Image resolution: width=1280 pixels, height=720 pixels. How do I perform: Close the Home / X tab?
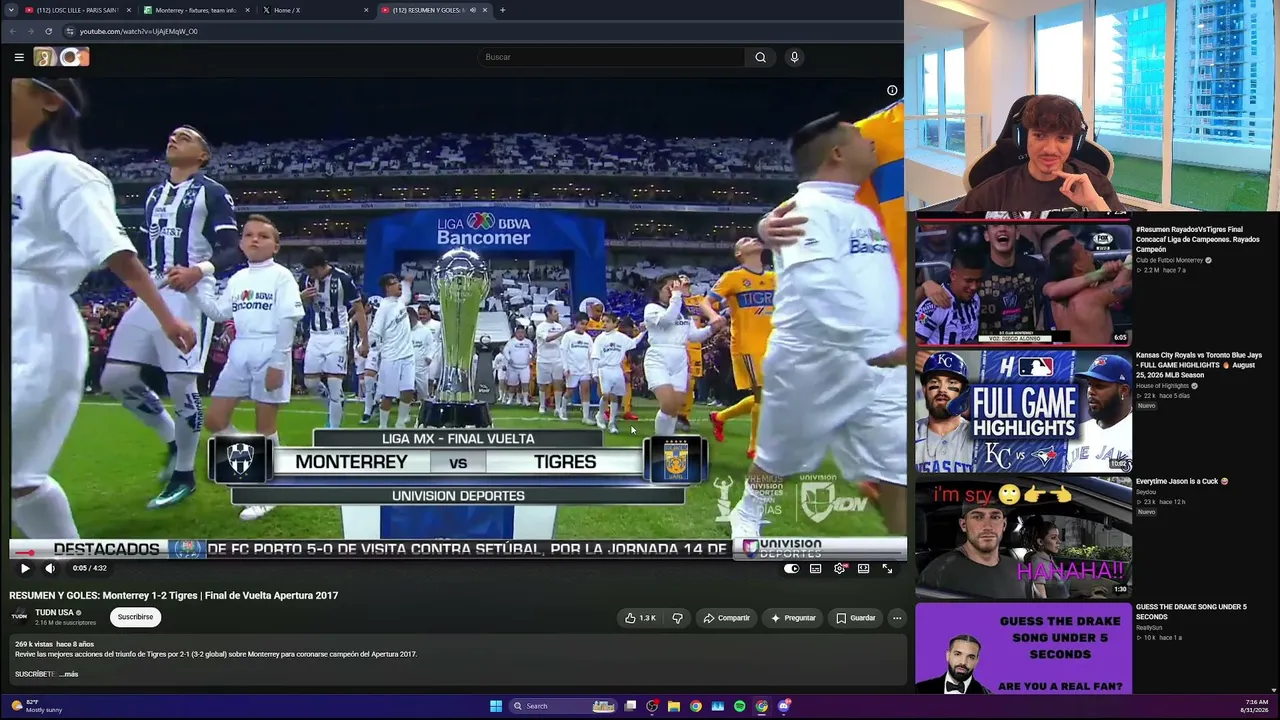coord(366,10)
